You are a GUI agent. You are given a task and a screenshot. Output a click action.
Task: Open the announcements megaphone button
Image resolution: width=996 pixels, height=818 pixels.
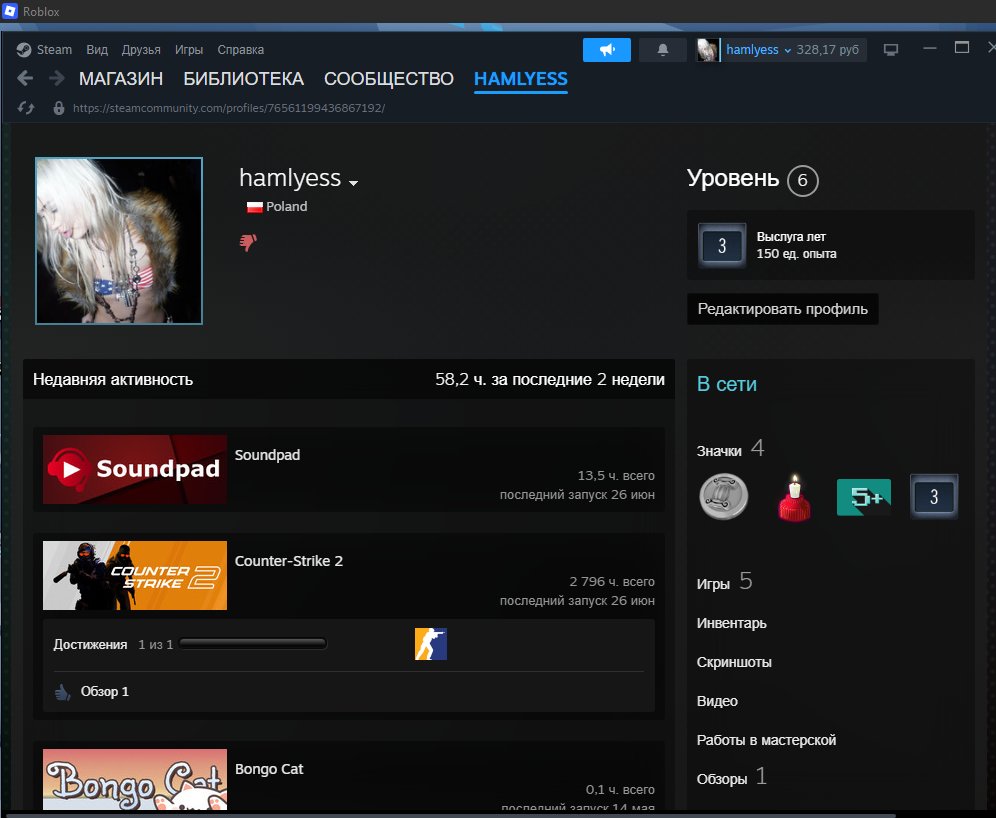point(607,50)
